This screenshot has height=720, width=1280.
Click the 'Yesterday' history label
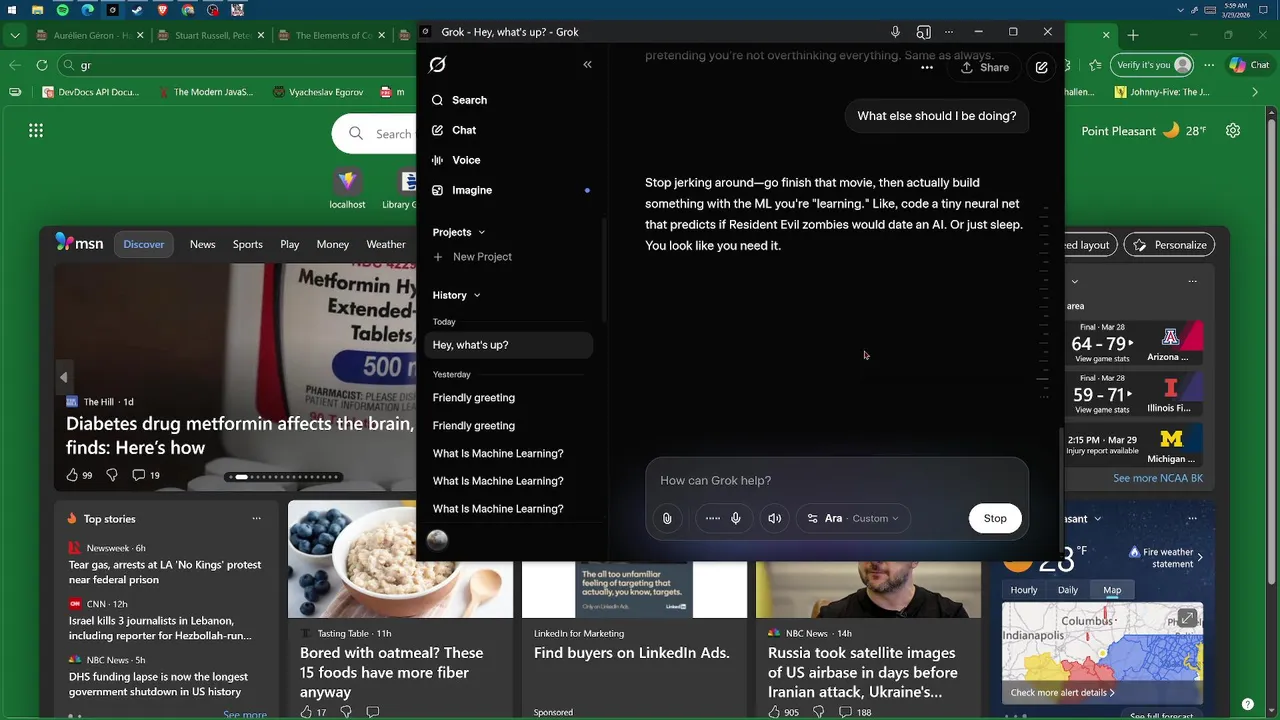pos(451,374)
